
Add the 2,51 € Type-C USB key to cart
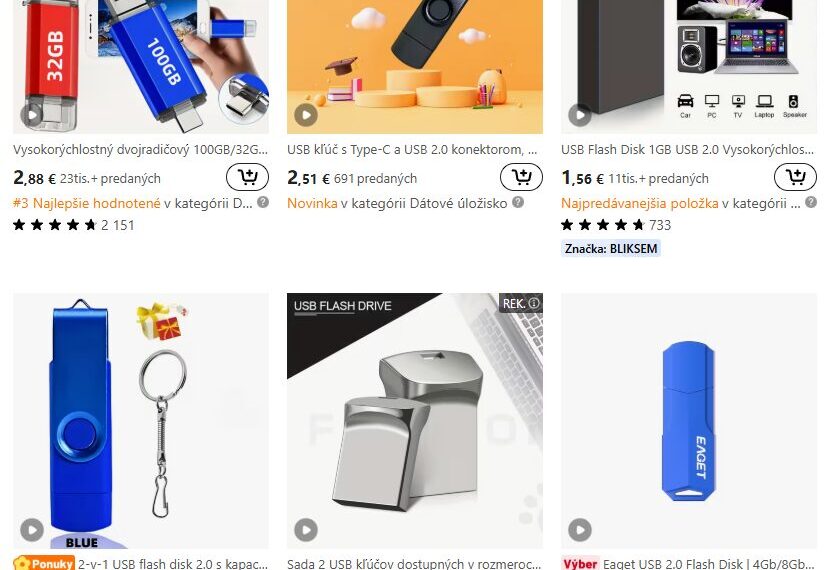[521, 177]
